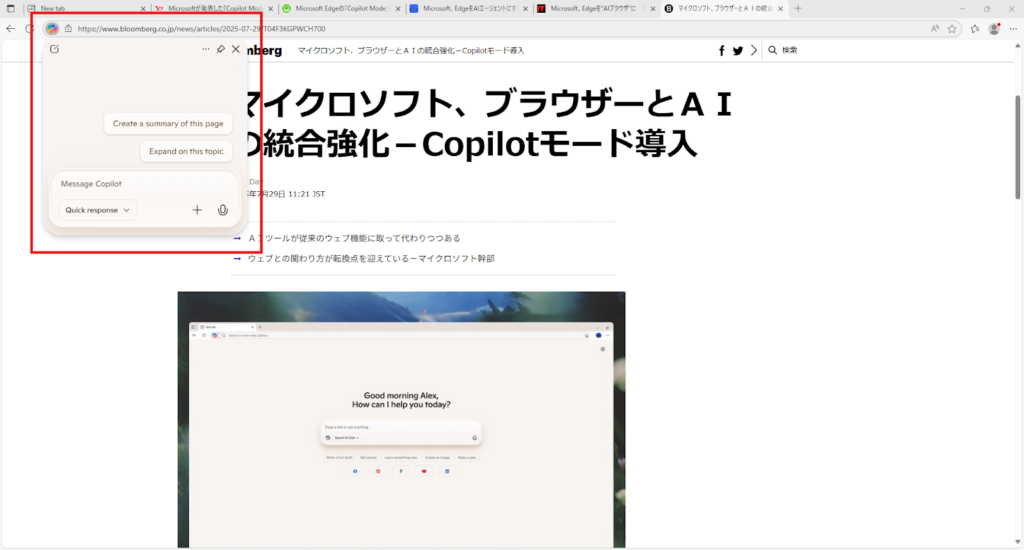Click the article headline マイクロソフト、ブラウザーとAI
Image resolution: width=1024 pixels, height=550 pixels.
487,124
